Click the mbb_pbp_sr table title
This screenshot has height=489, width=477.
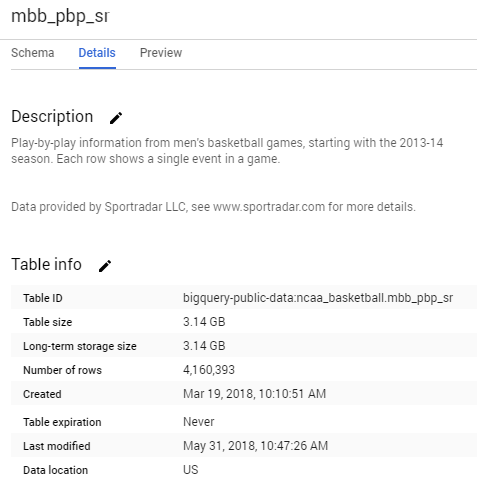60,16
